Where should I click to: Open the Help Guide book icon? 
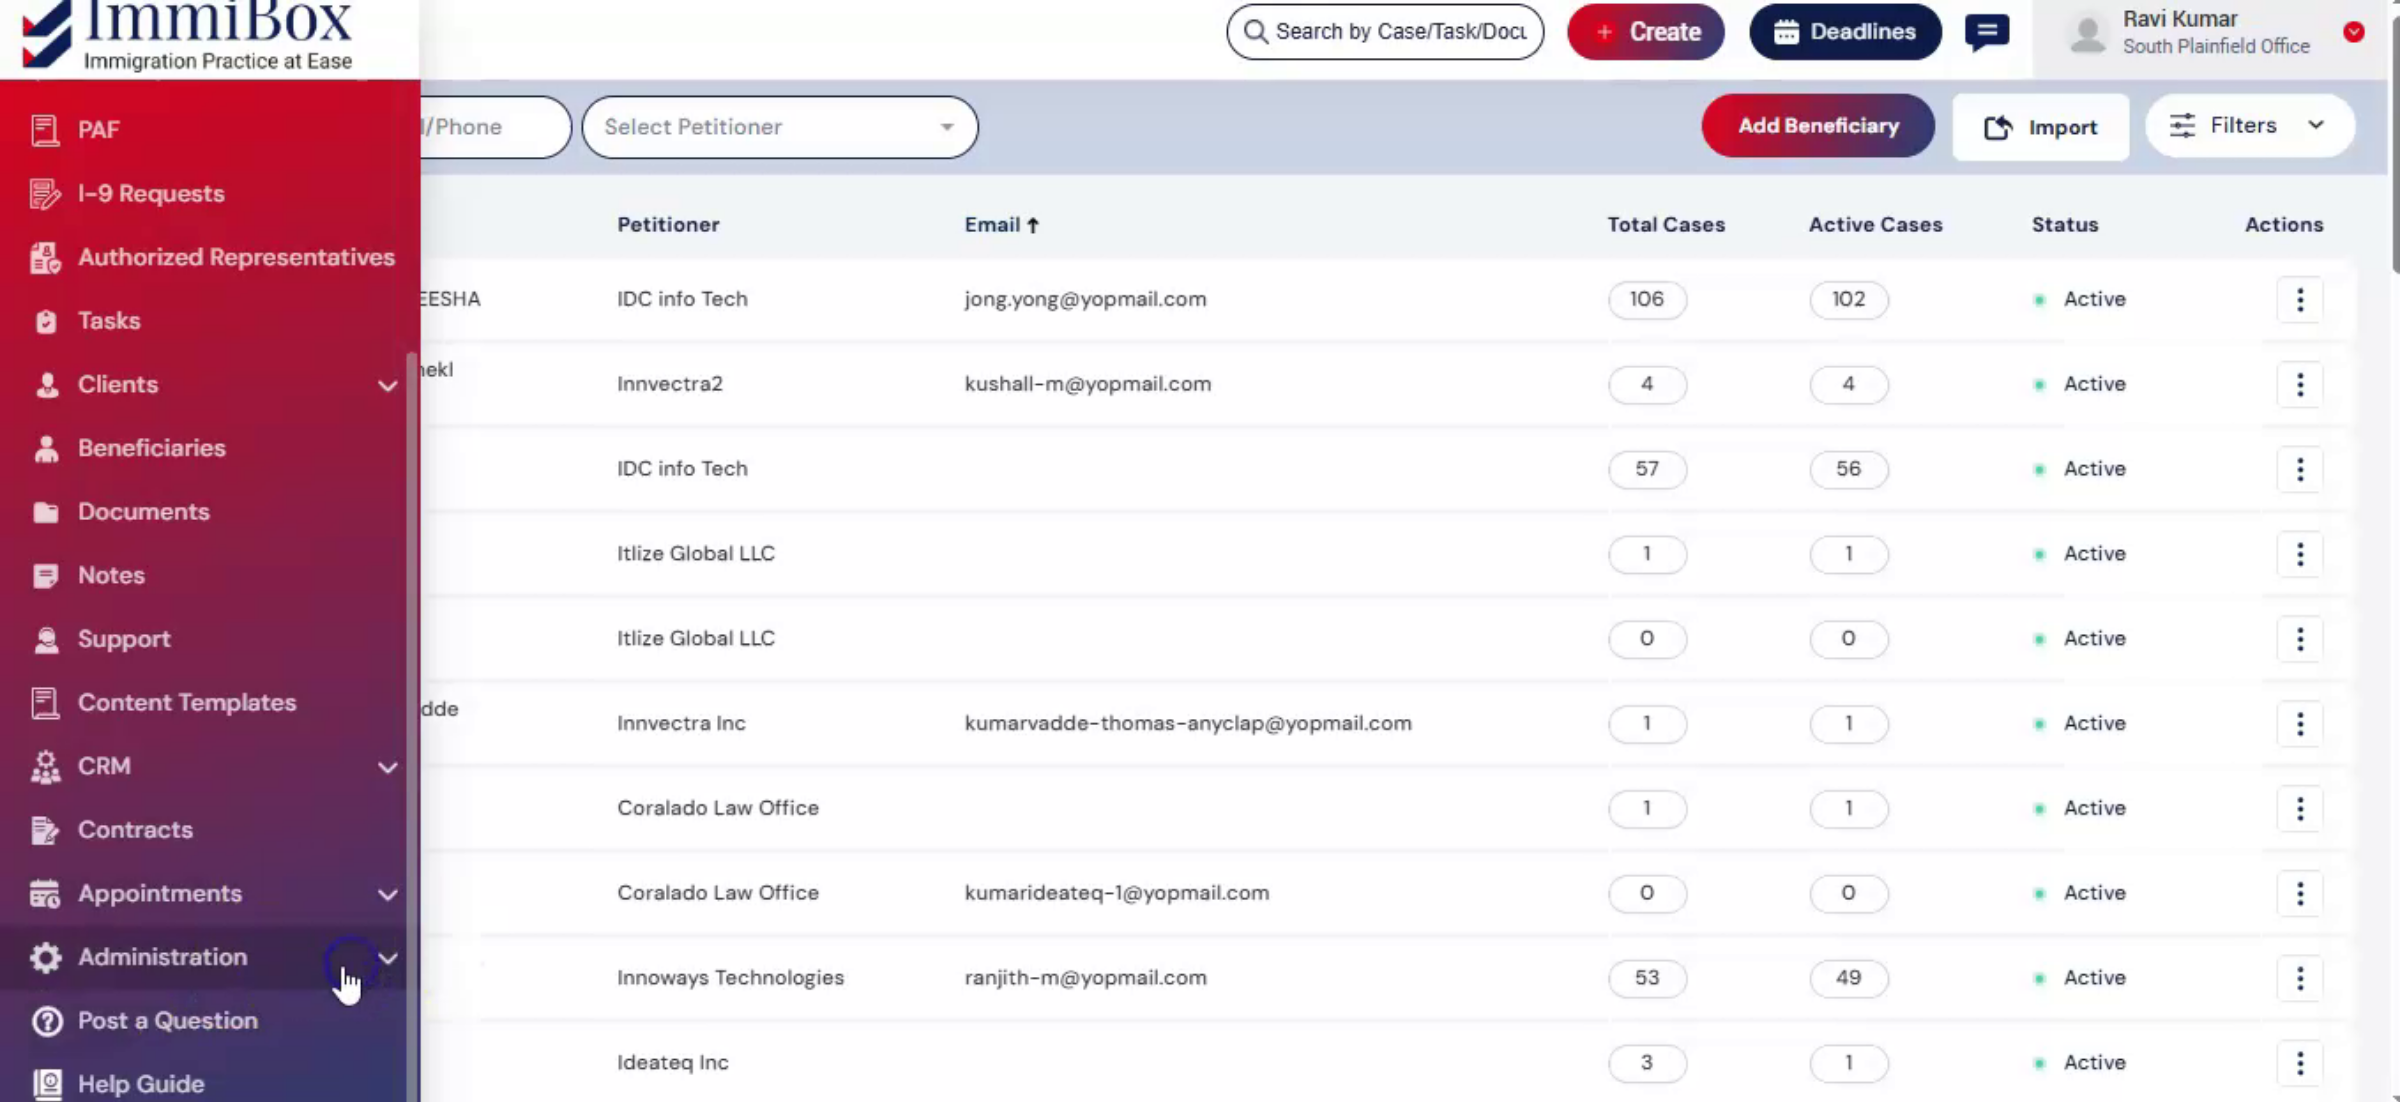47,1084
